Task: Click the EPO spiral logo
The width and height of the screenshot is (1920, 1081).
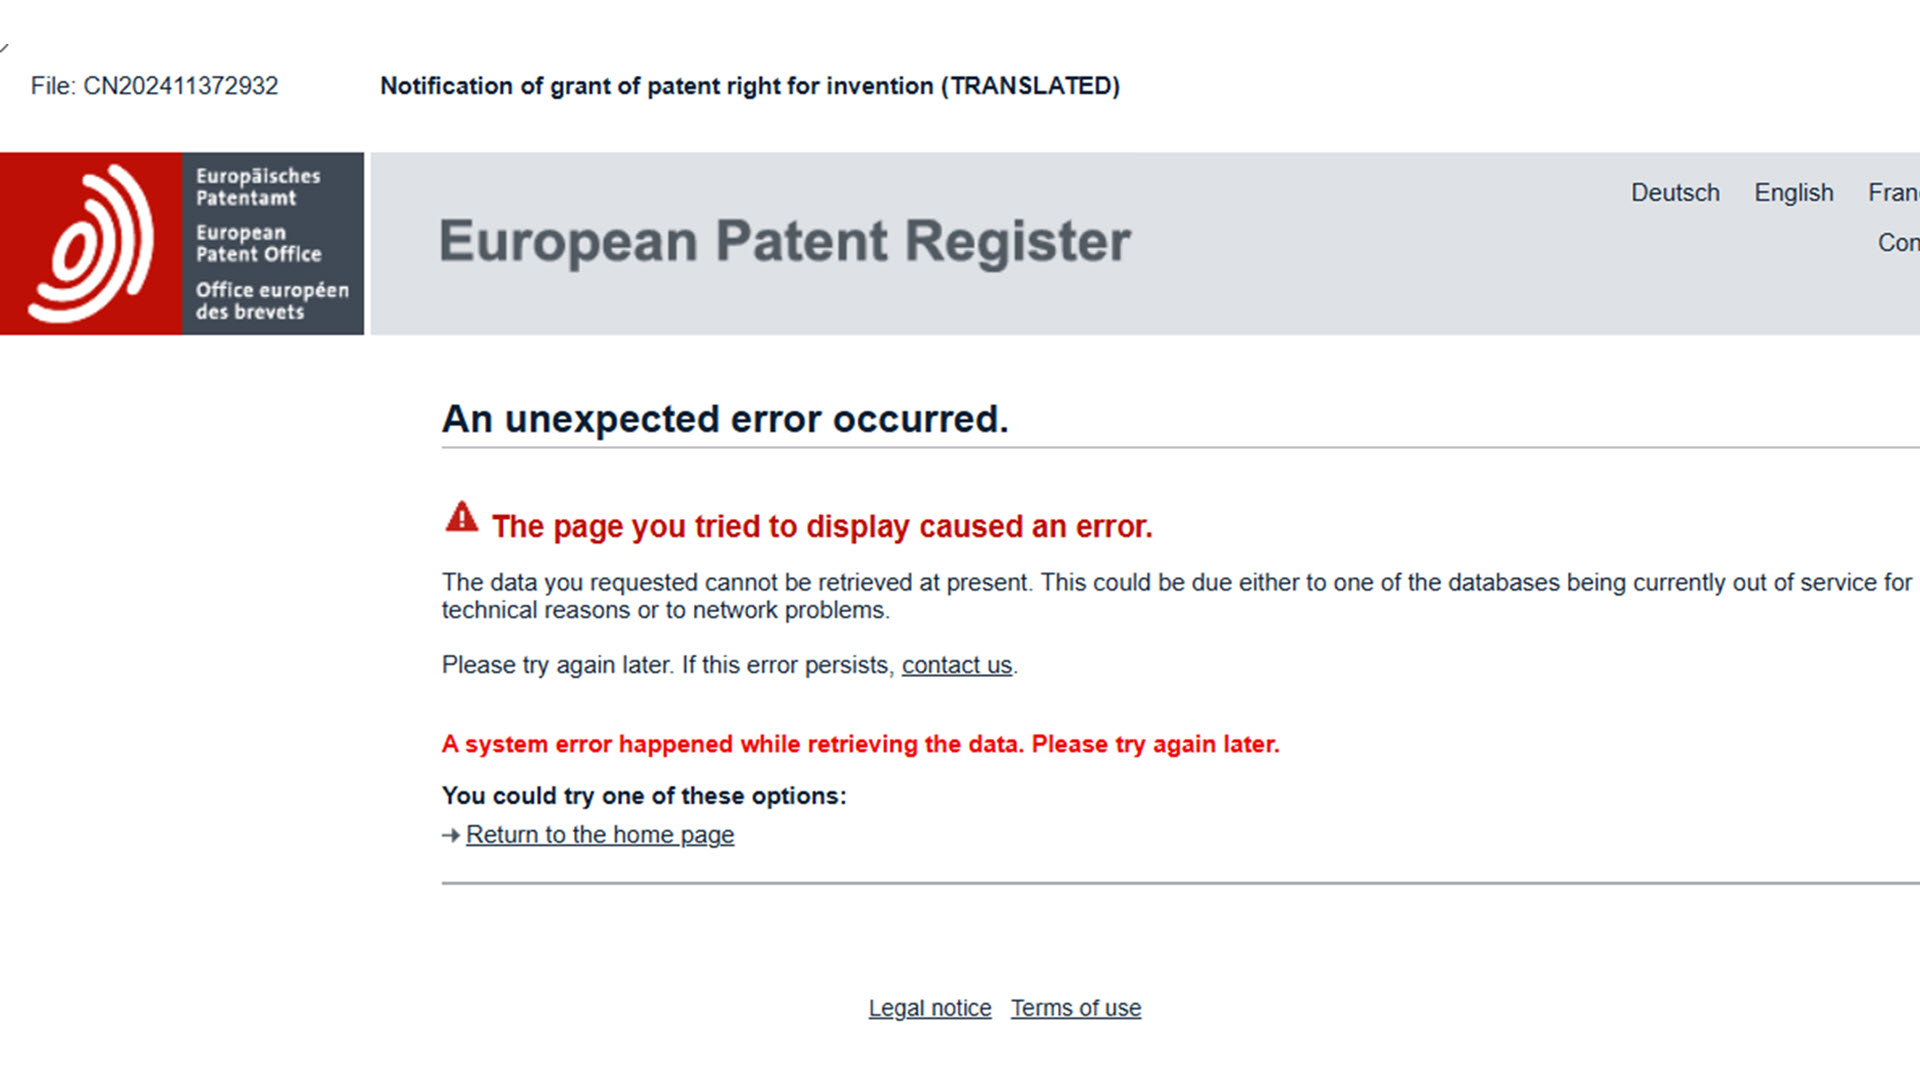Action: point(91,243)
